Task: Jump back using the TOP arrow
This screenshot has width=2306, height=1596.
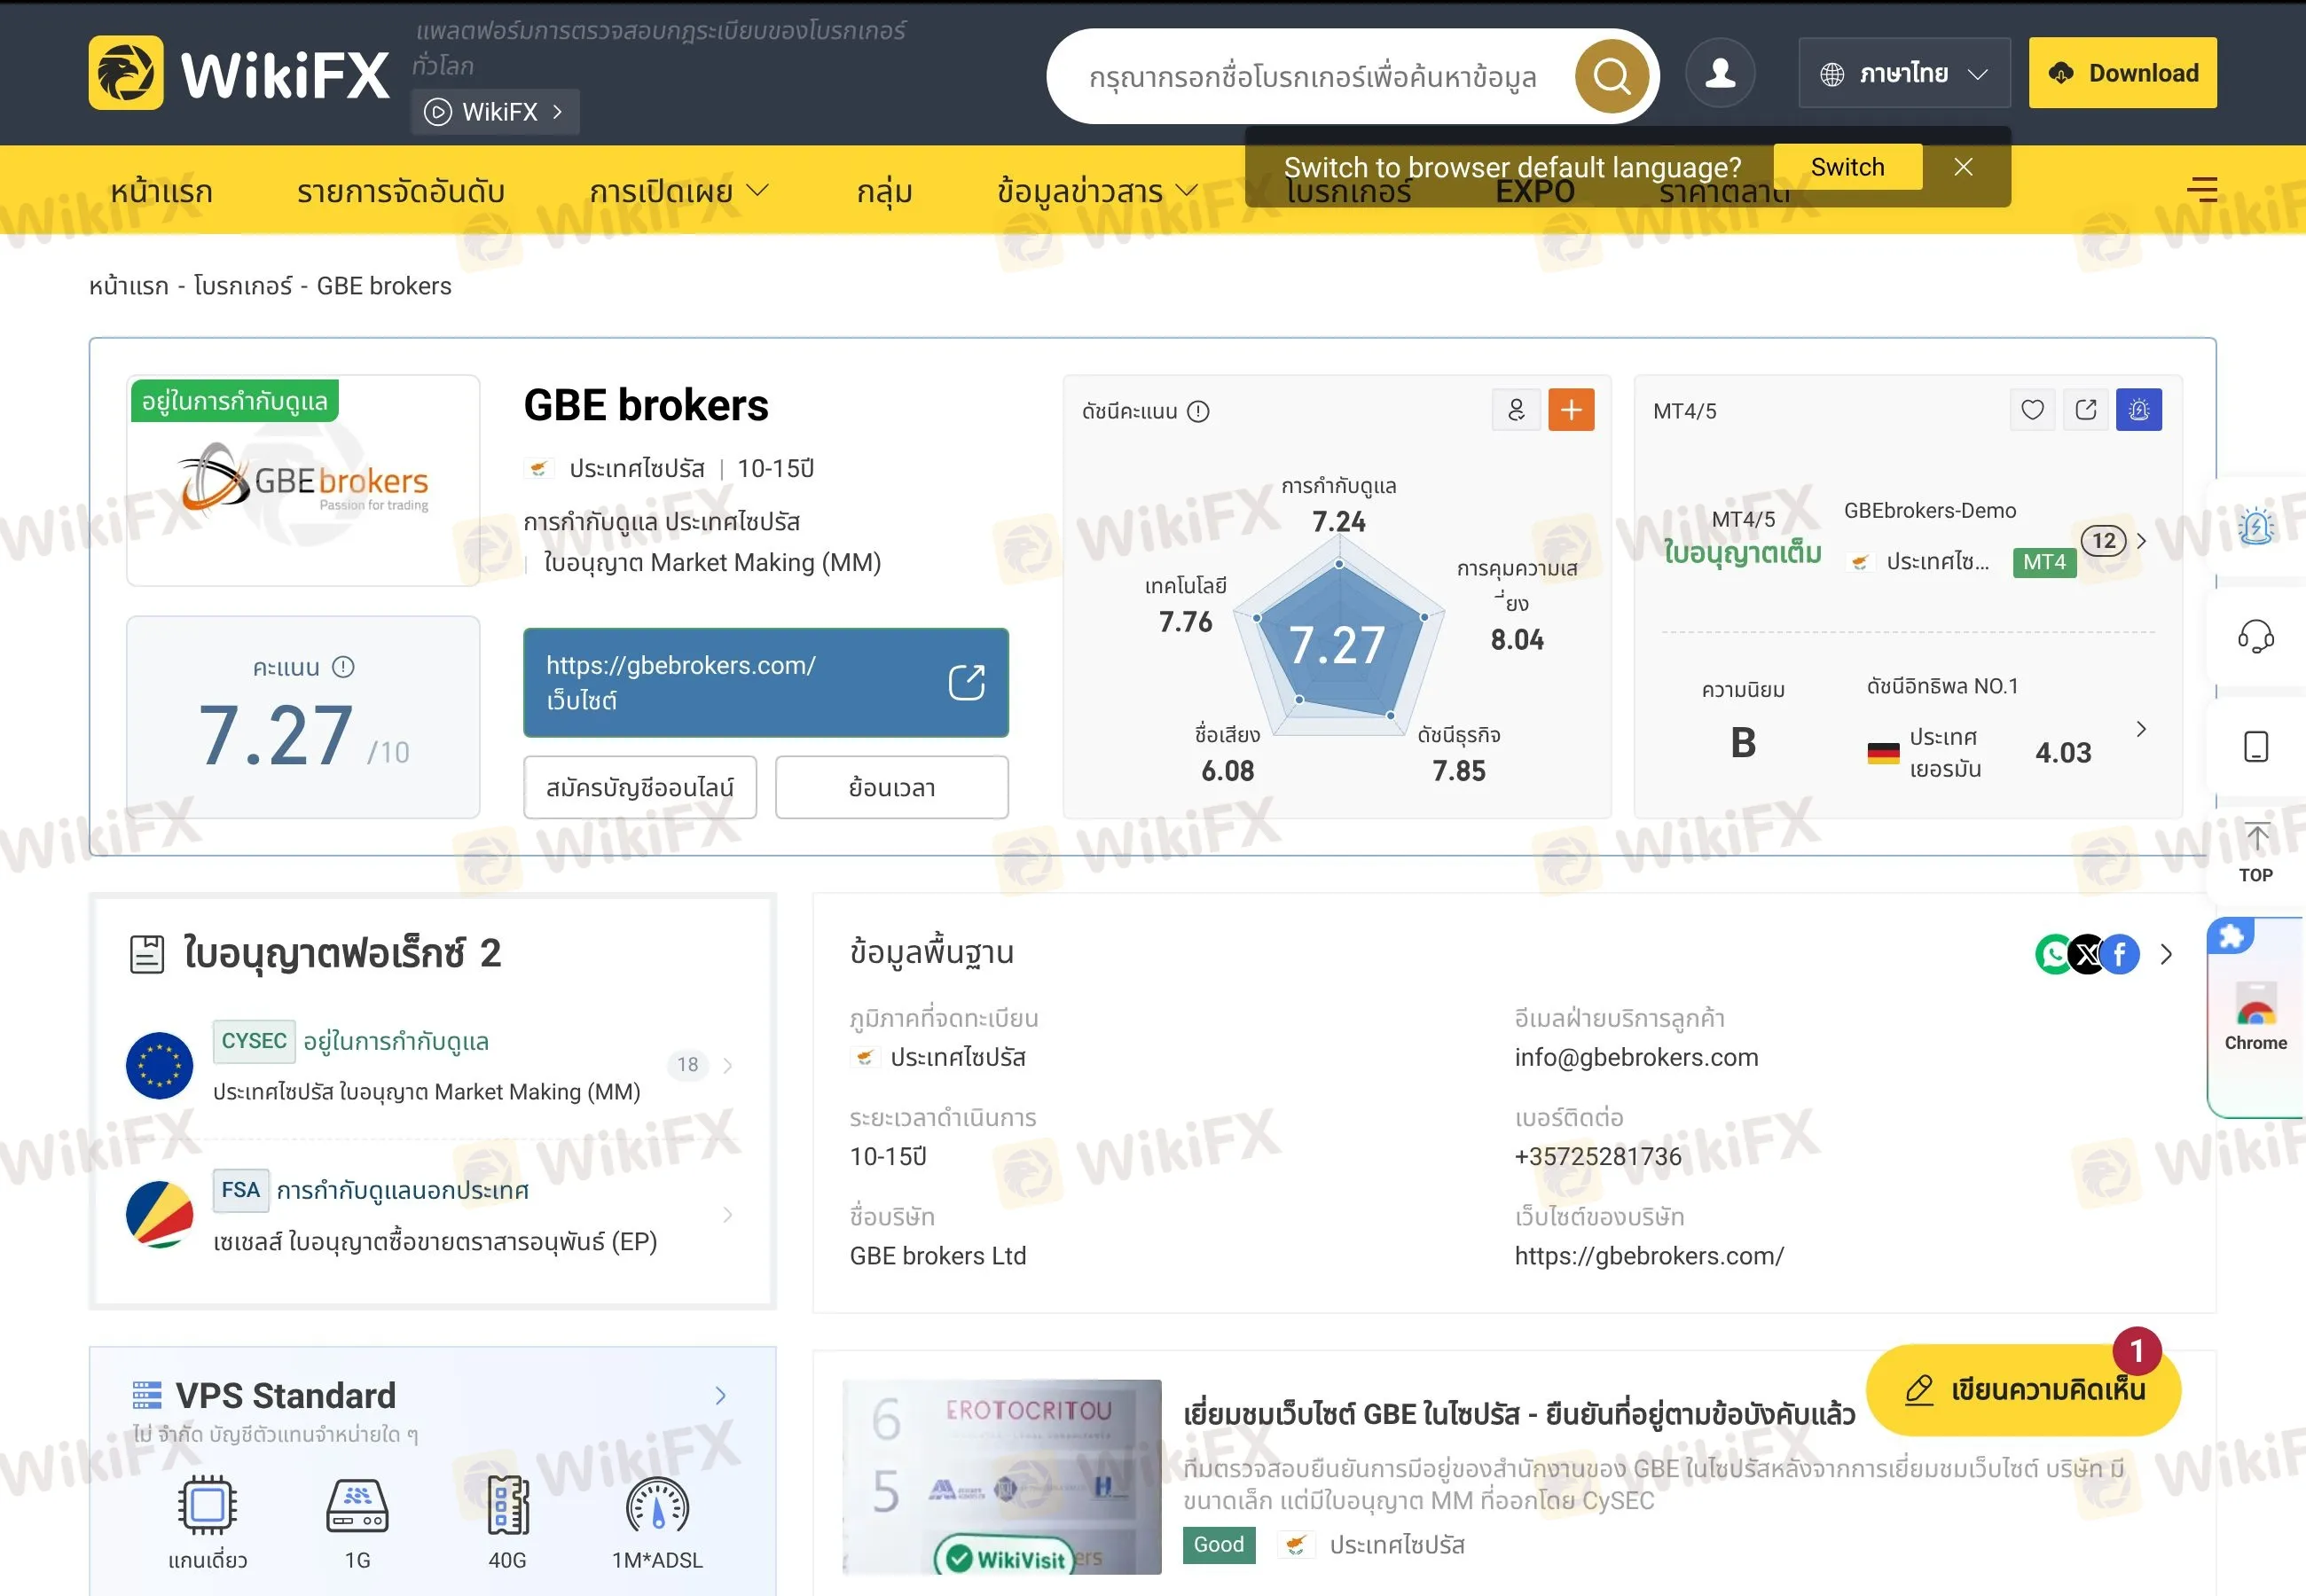Action: [2256, 853]
